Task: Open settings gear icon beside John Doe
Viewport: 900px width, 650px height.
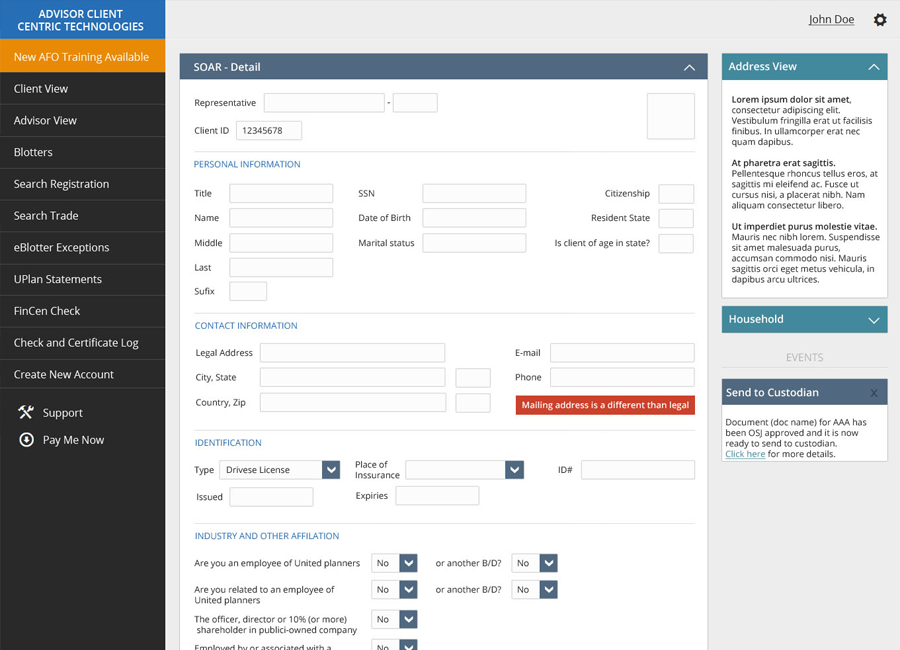Action: [x=880, y=20]
